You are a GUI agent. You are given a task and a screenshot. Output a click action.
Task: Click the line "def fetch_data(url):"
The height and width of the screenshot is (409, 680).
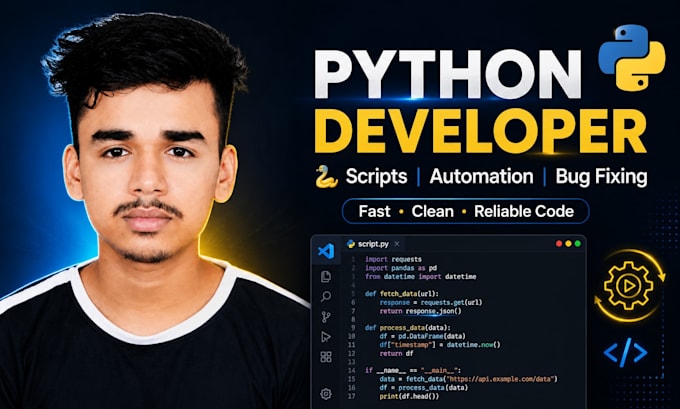click(x=402, y=294)
